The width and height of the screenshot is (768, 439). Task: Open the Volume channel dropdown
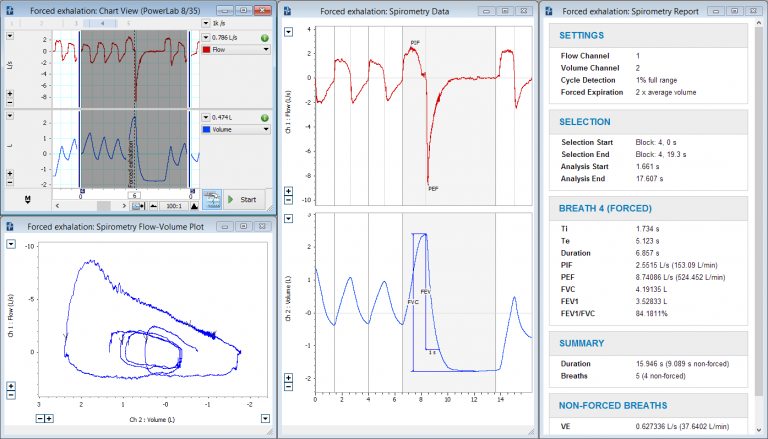pyautogui.click(x=266, y=129)
